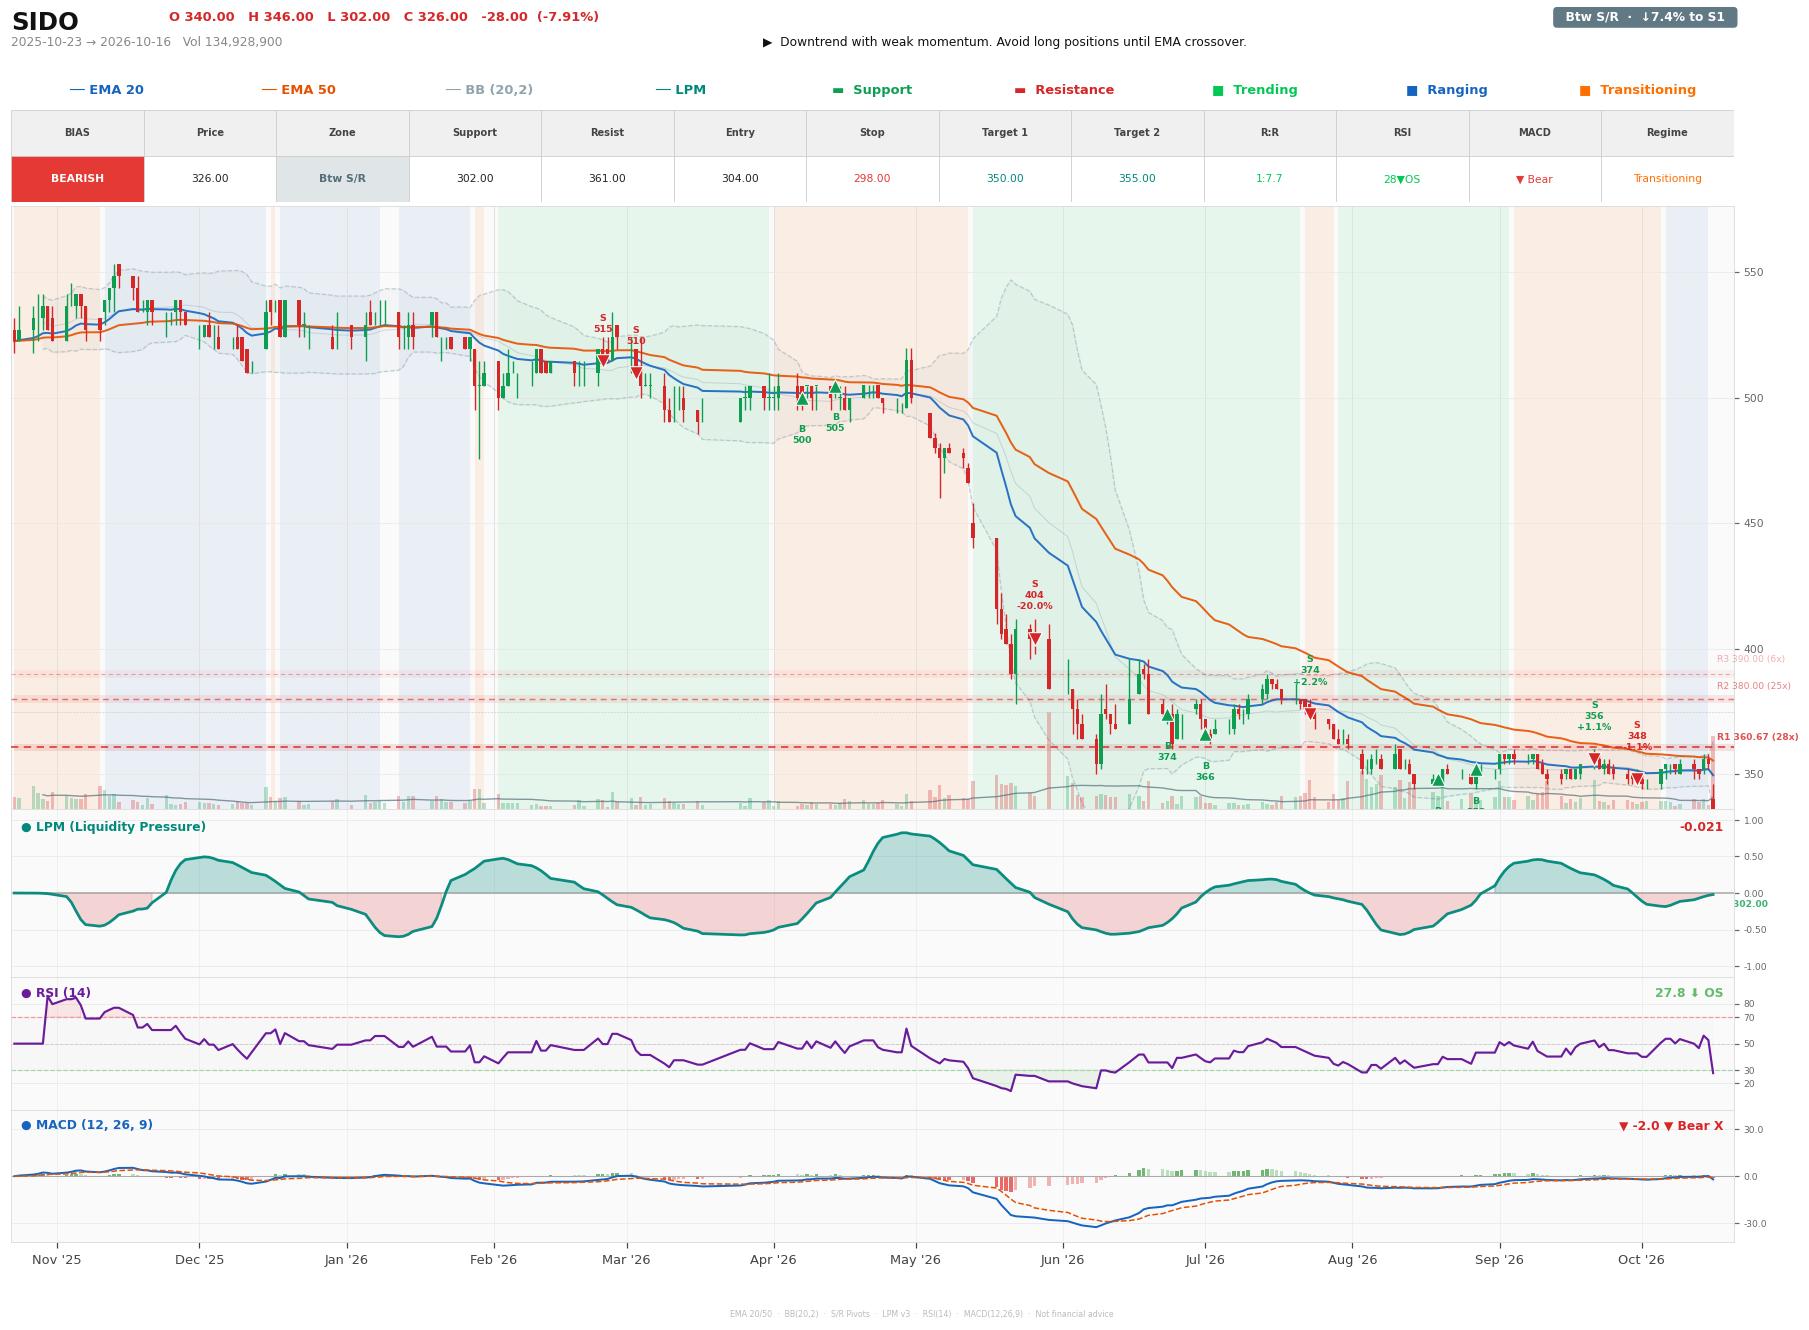Image resolution: width=1809 pixels, height=1330 pixels.
Task: Click the Trending regime legend item
Action: (x=1255, y=90)
